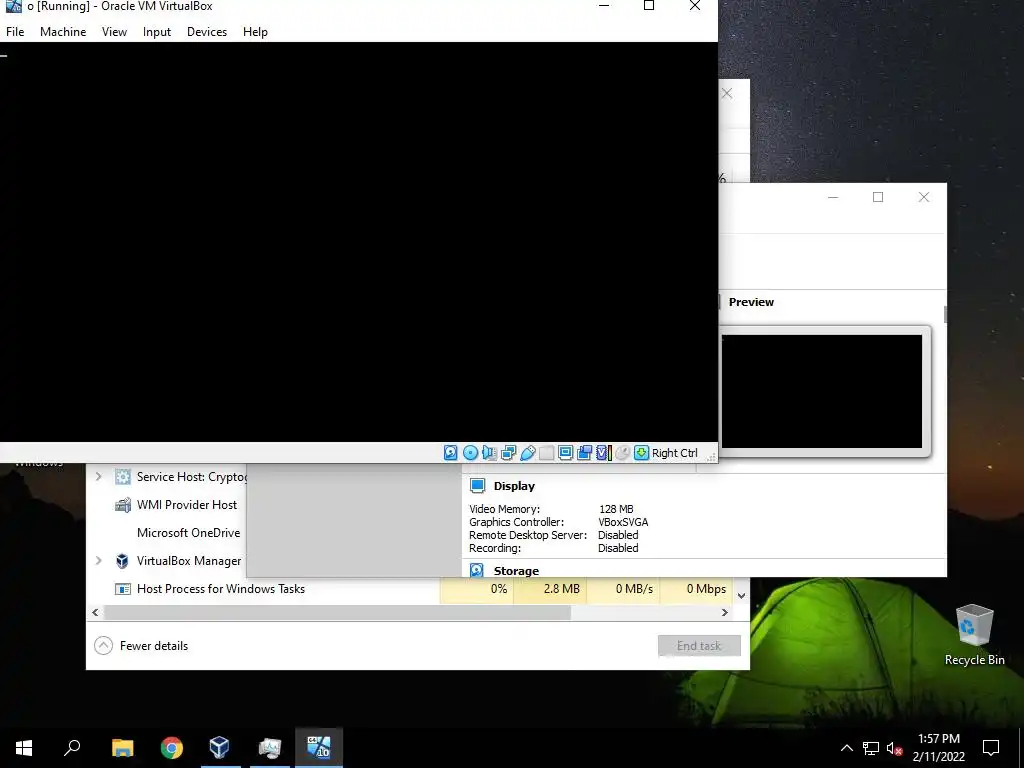The height and width of the screenshot is (768, 1024).
Task: Click the 128 MB Video Memory value
Action: [616, 509]
